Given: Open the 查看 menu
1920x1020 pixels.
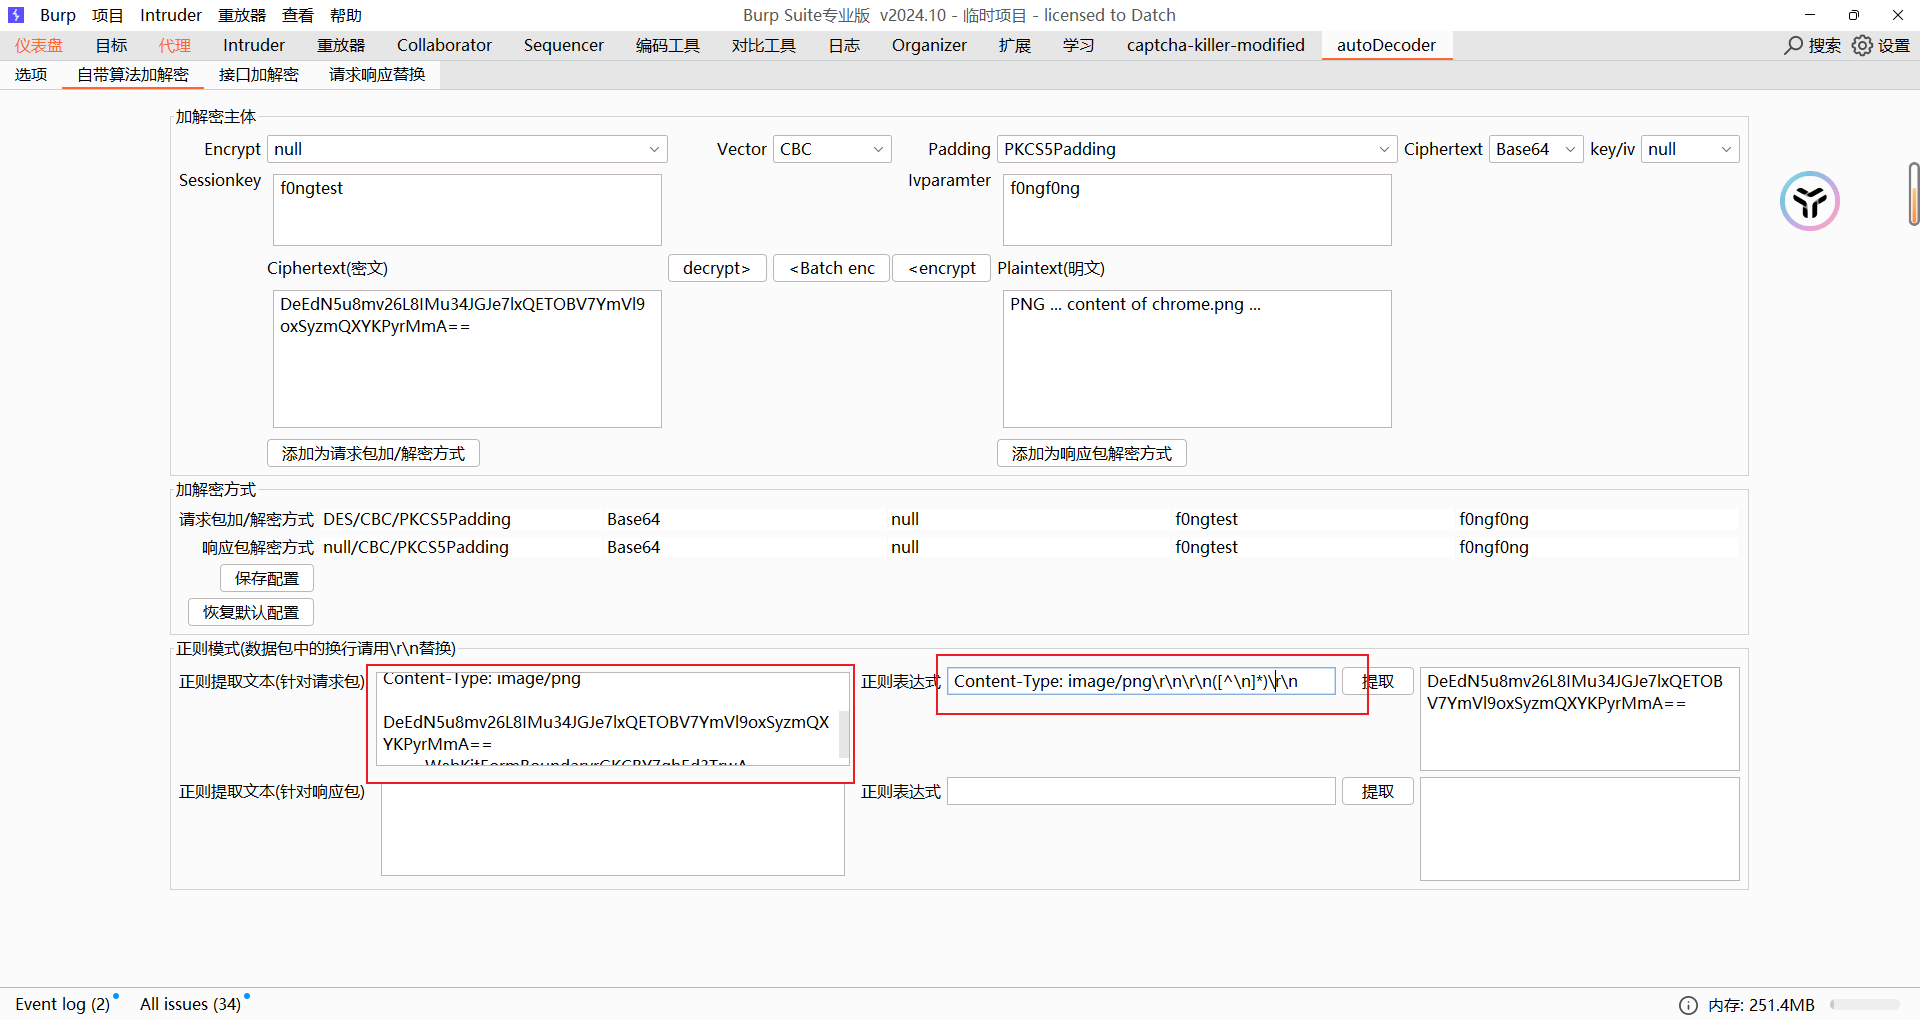Looking at the screenshot, I should click(x=298, y=15).
